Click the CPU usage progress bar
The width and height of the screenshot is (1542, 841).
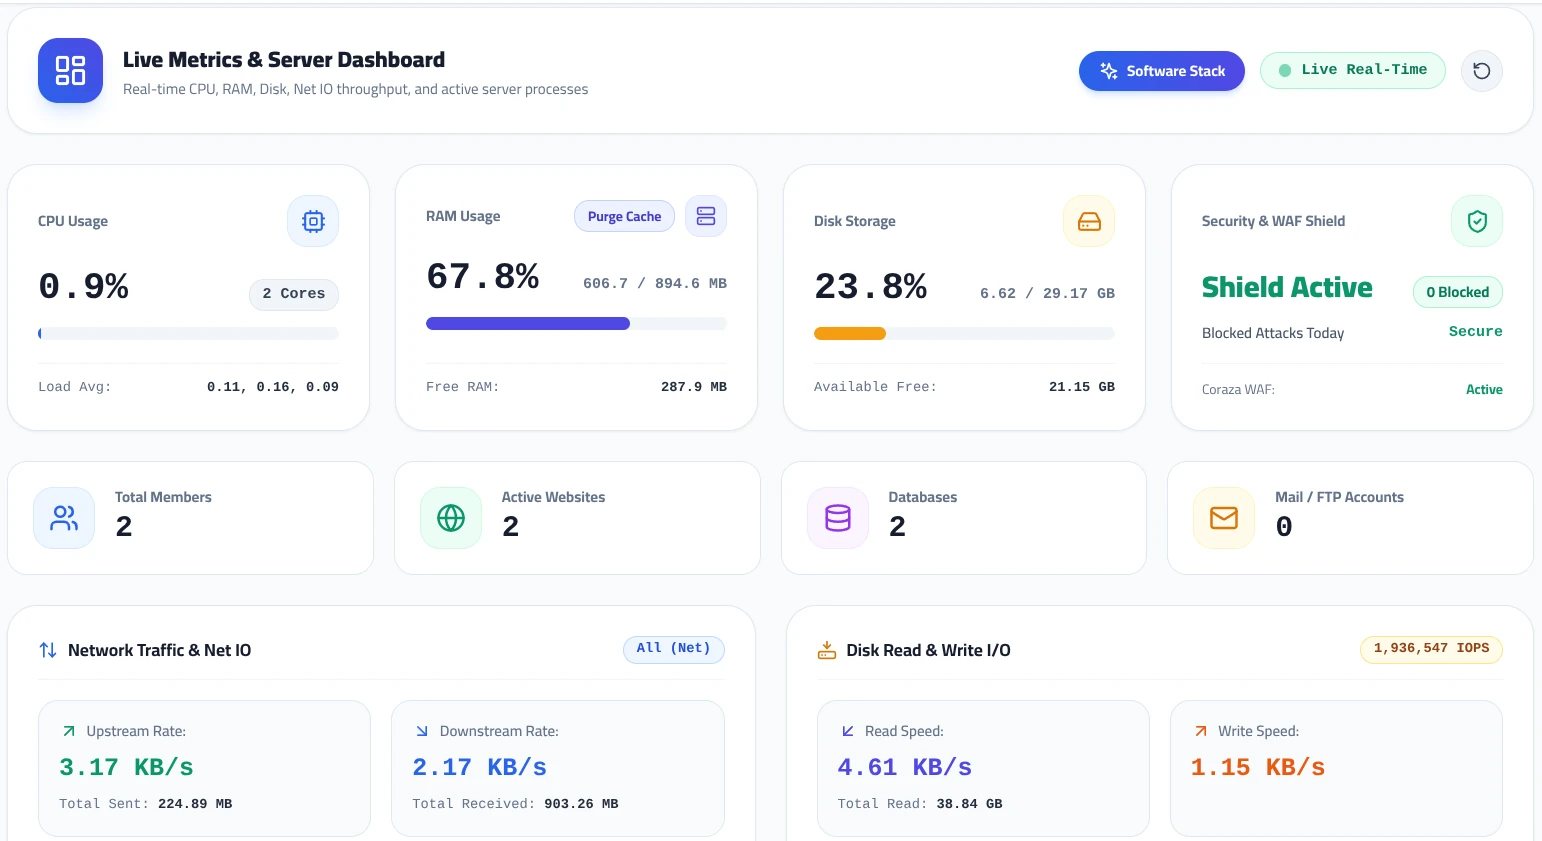click(x=188, y=333)
